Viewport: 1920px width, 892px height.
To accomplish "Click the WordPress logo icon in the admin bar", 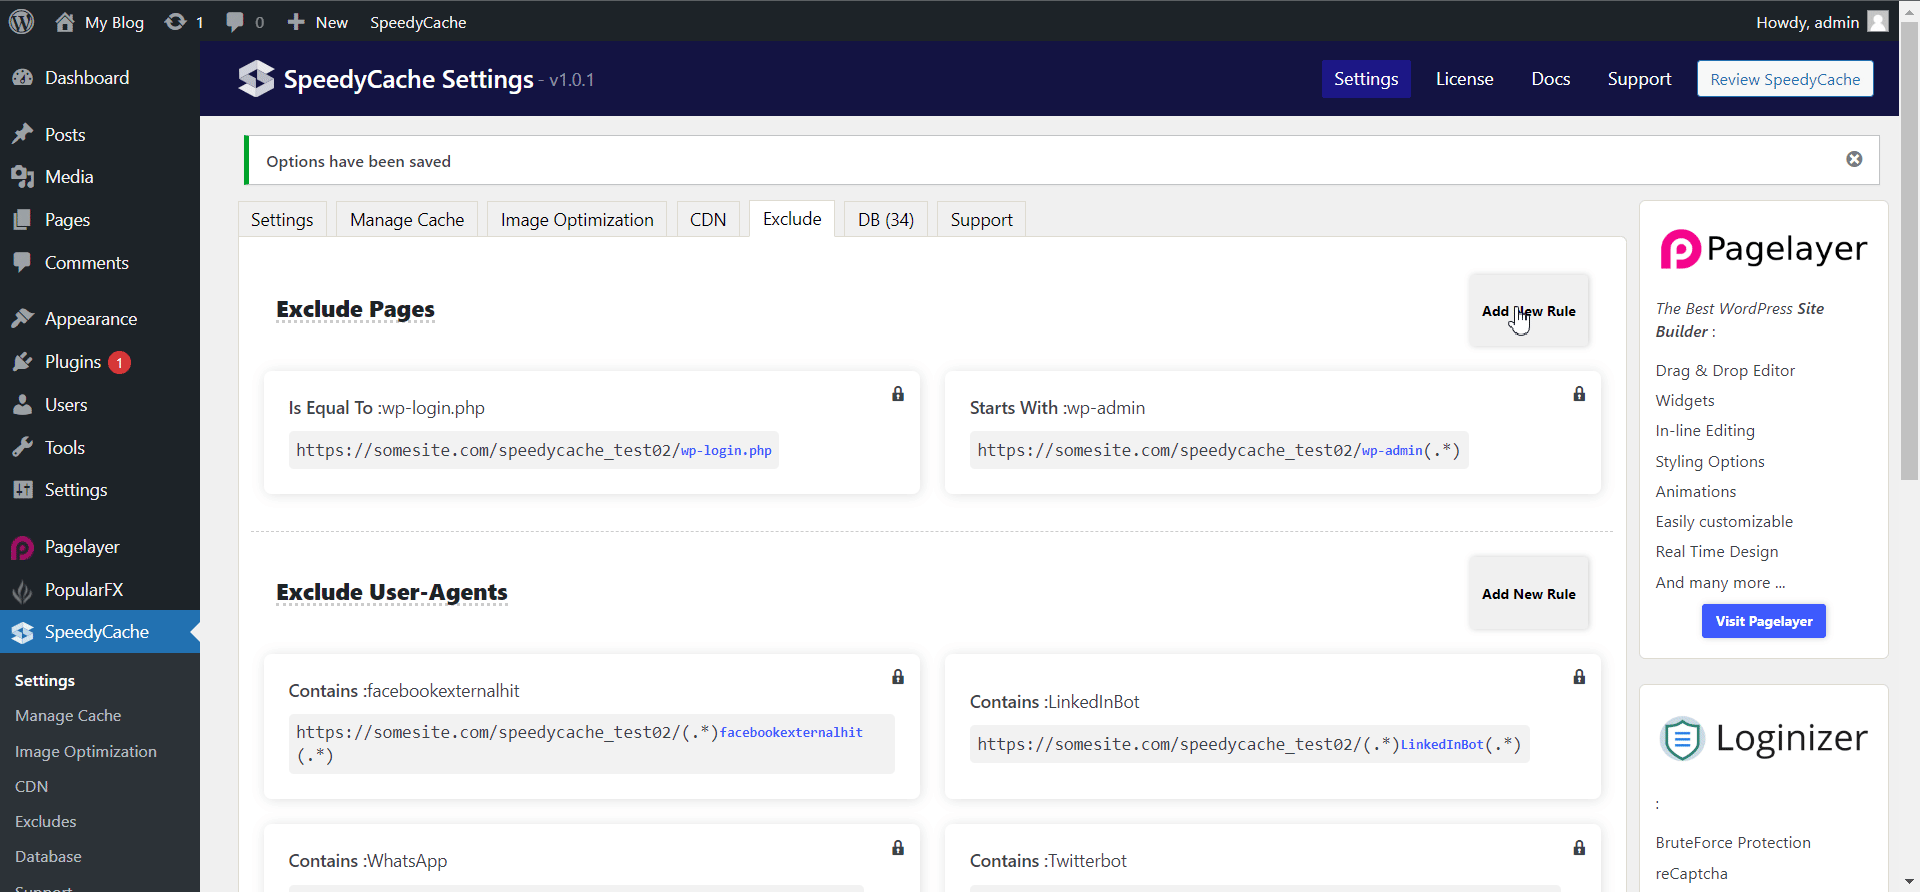I will coord(21,21).
